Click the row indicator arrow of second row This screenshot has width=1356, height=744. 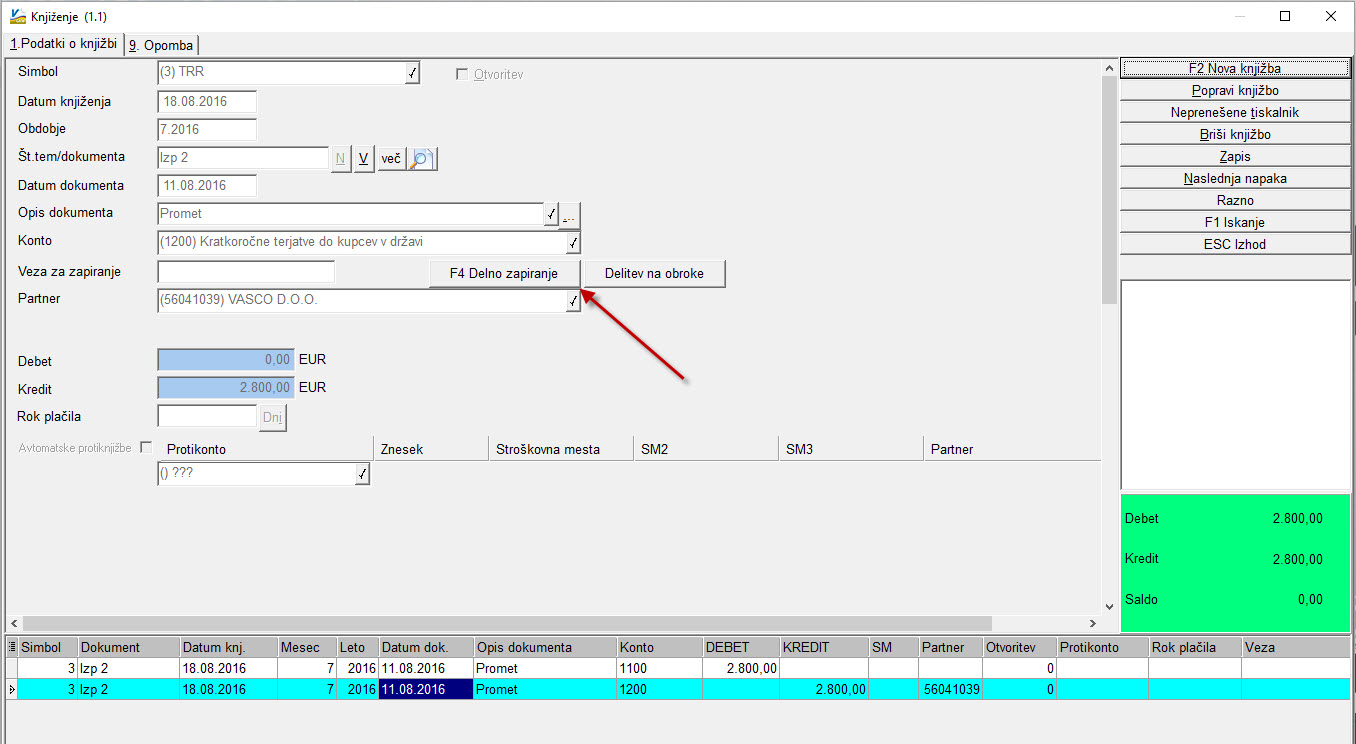[11, 689]
